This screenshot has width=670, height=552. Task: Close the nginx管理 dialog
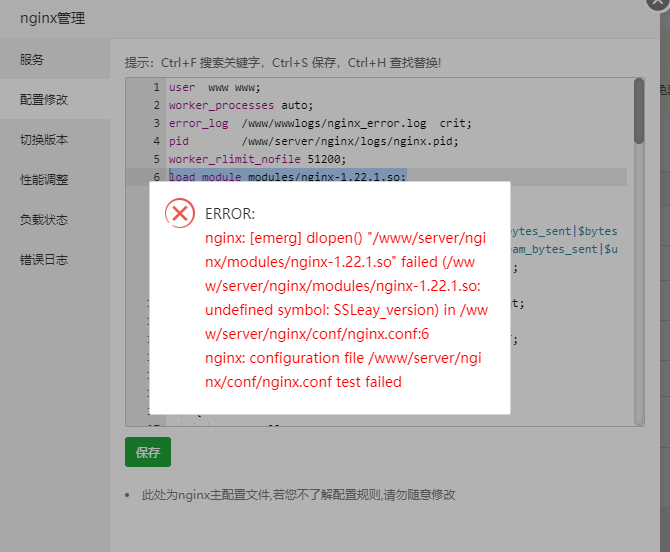coord(657,3)
